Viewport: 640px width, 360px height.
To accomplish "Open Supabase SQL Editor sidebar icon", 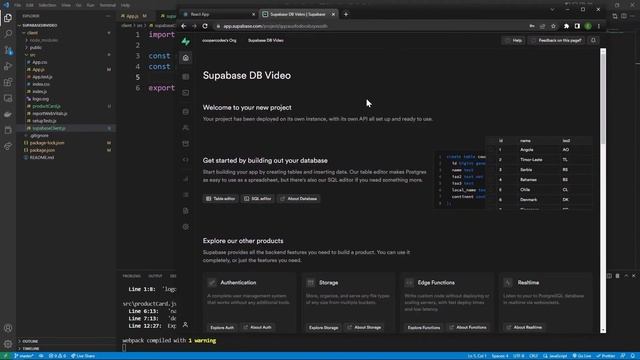I will [186, 93].
